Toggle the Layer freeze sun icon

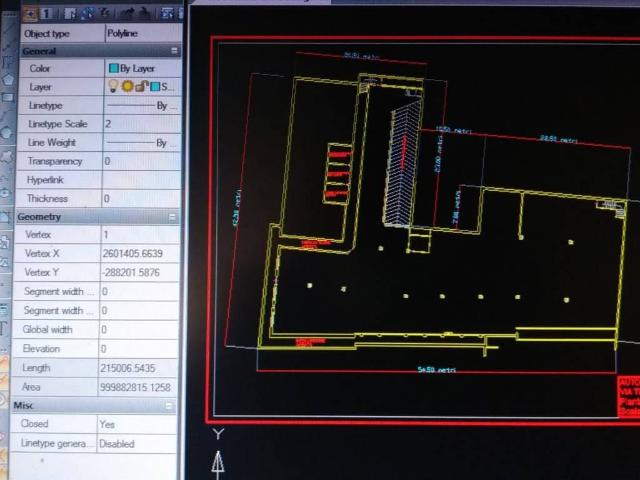point(126,87)
